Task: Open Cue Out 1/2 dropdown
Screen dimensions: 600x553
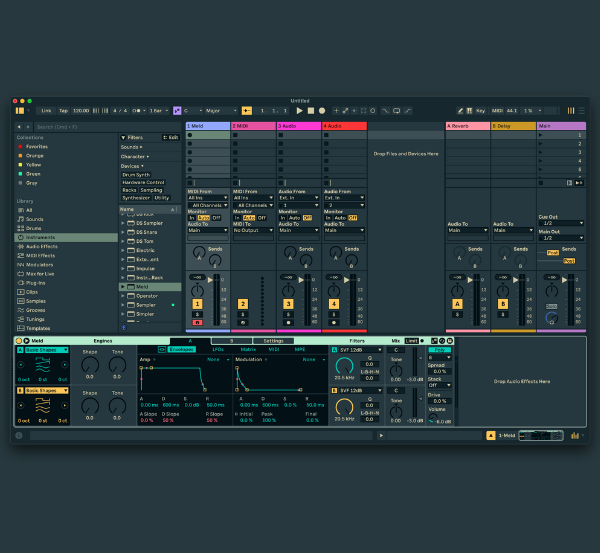Action: coord(561,223)
